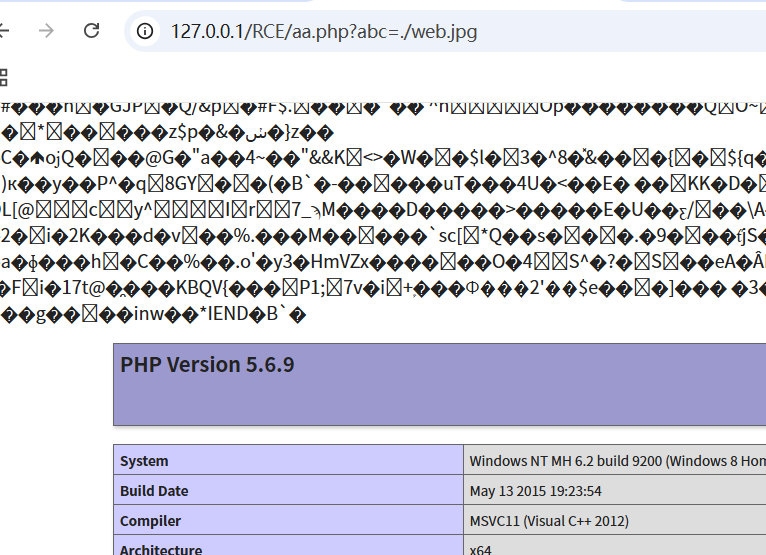Select the PHP Version 5.6.9 heading
Image resolution: width=766 pixels, height=555 pixels.
(207, 365)
